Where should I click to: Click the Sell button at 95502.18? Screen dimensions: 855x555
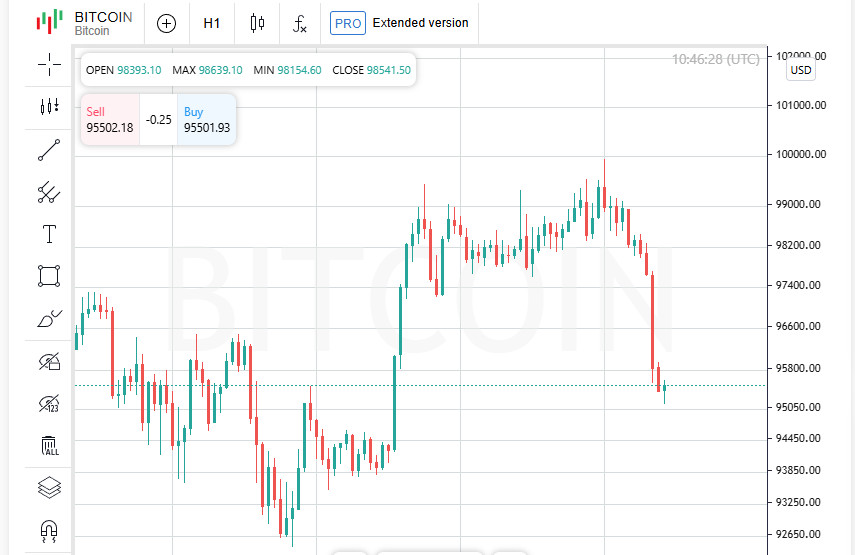click(x=109, y=120)
